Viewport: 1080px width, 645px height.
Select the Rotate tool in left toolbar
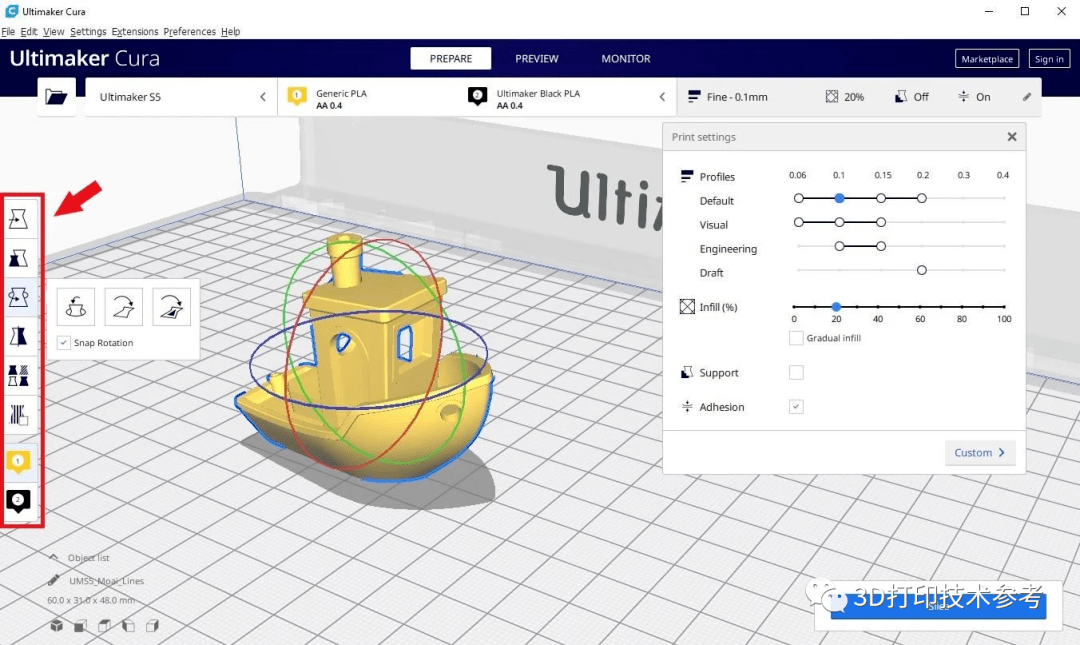[19, 298]
